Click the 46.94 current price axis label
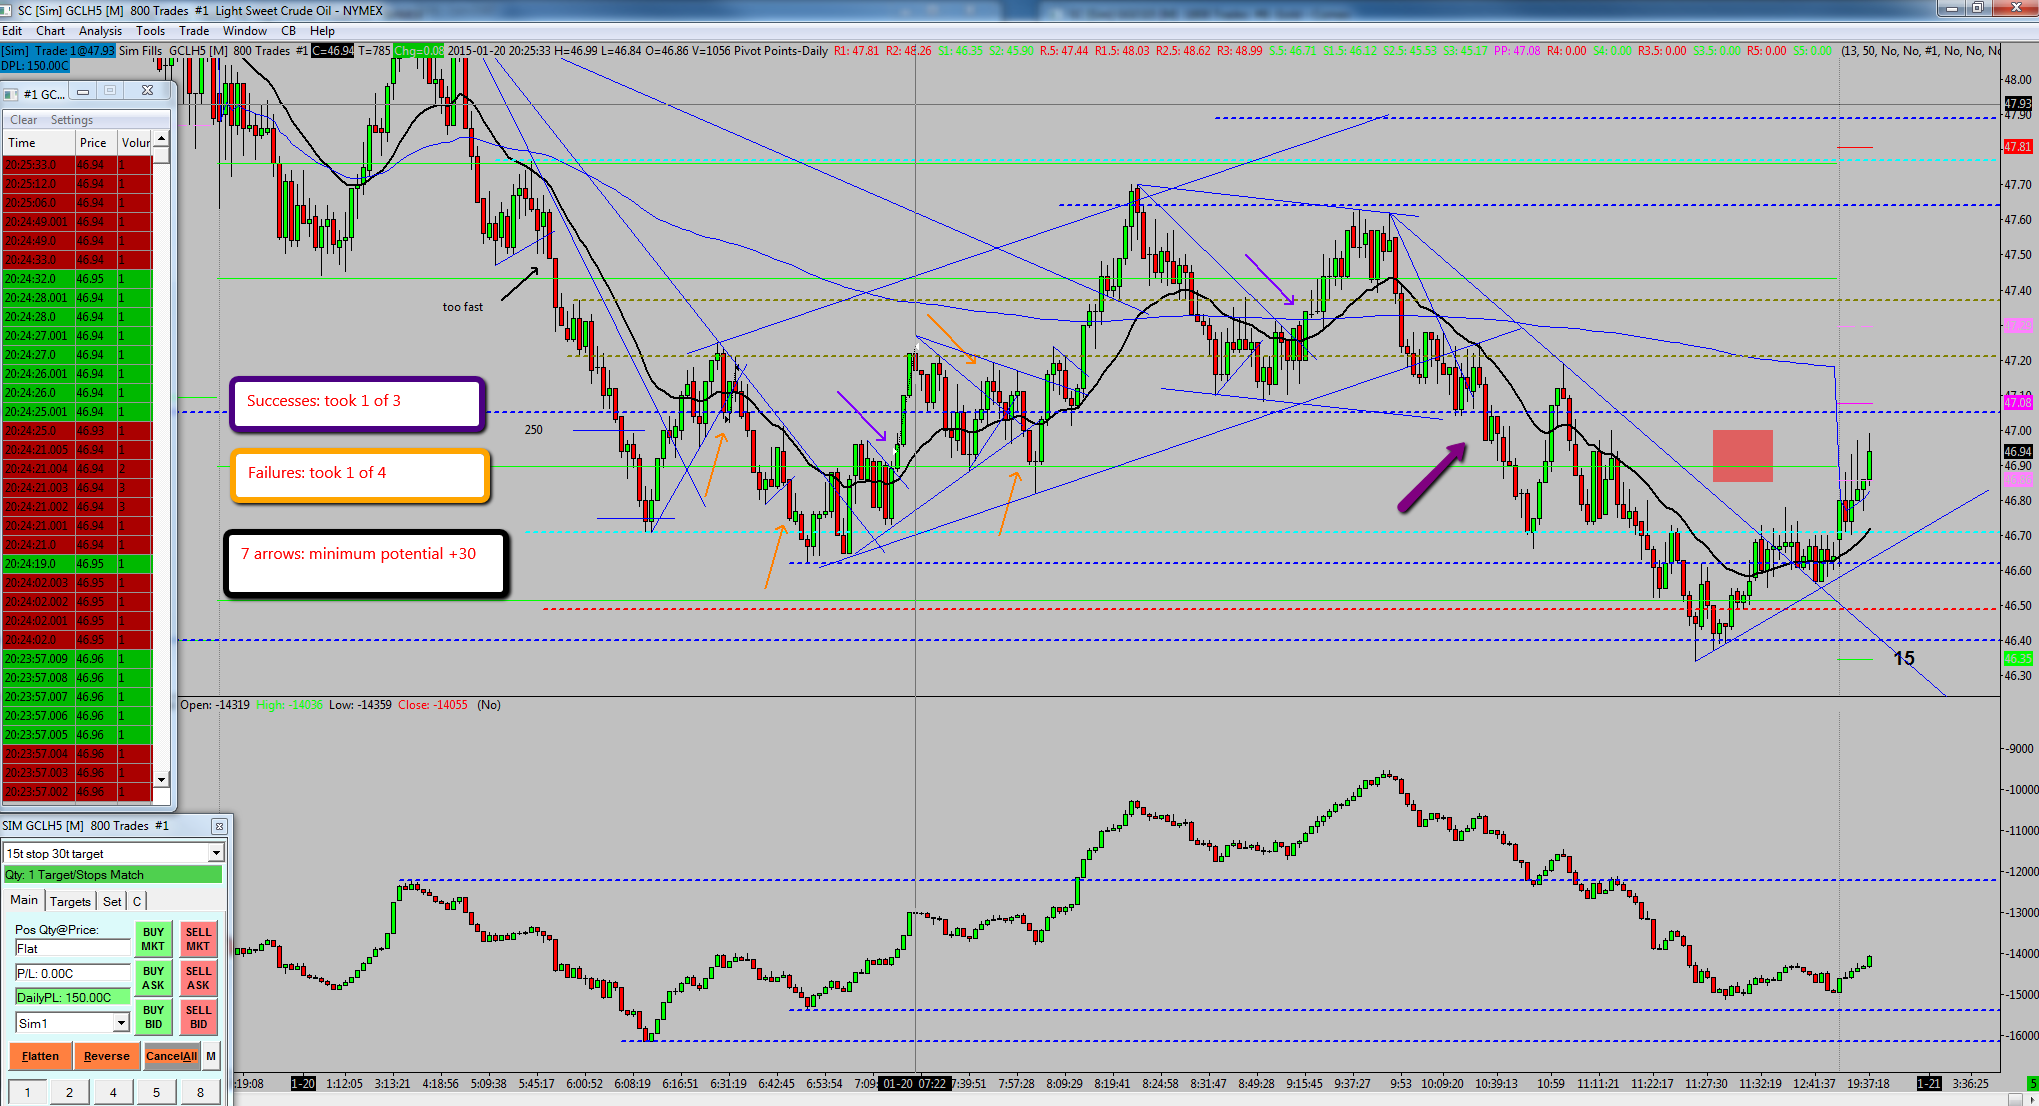Image resolution: width=2039 pixels, height=1106 pixels. tap(2018, 452)
